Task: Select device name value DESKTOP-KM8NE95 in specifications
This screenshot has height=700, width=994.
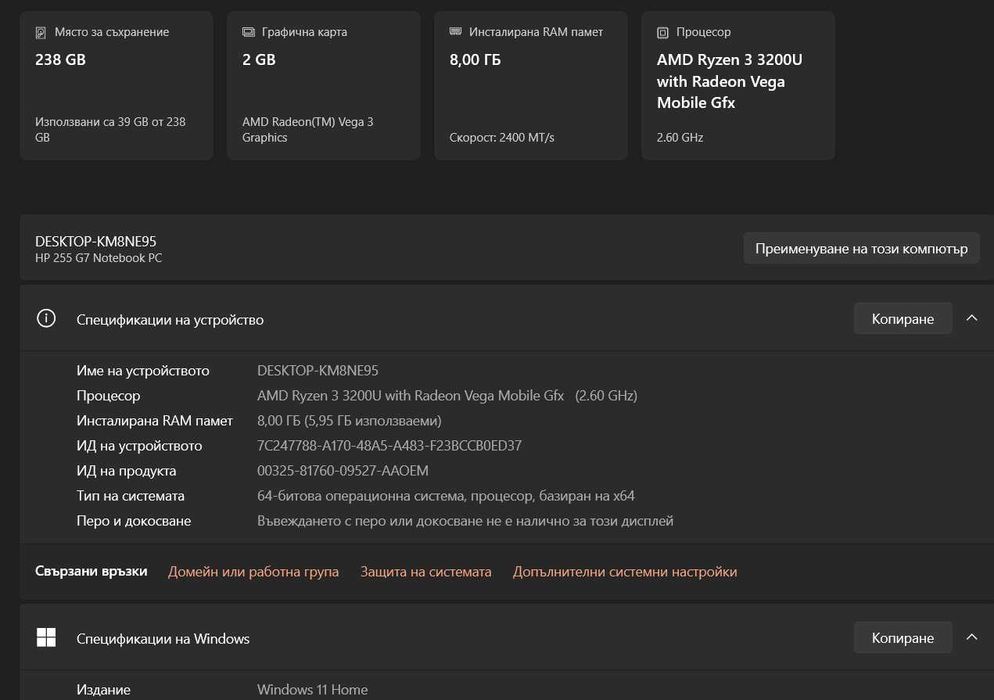Action: coord(318,370)
